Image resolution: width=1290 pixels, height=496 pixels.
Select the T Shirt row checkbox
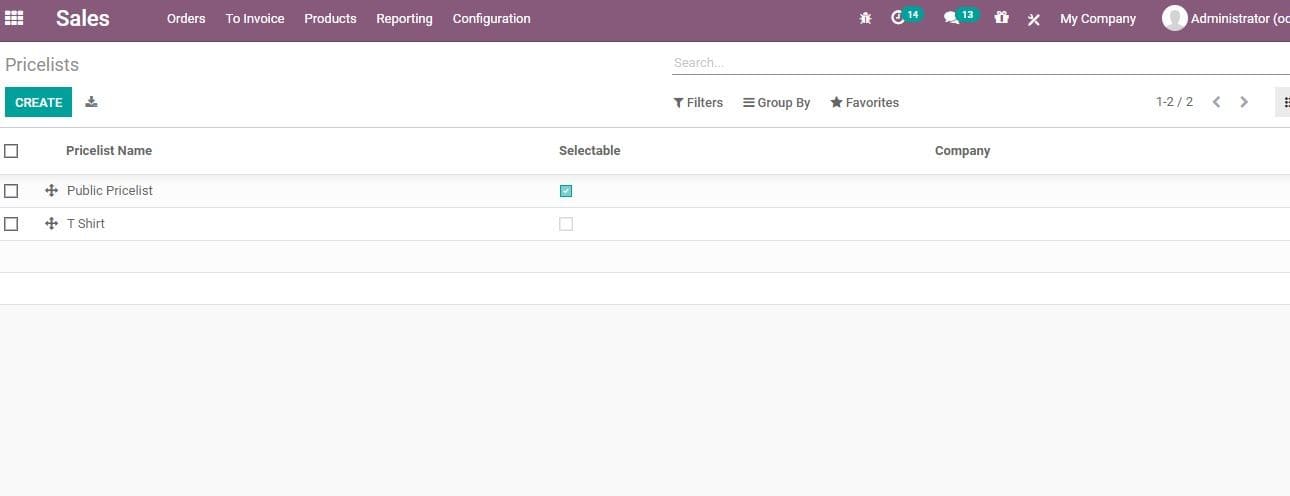[x=11, y=224]
